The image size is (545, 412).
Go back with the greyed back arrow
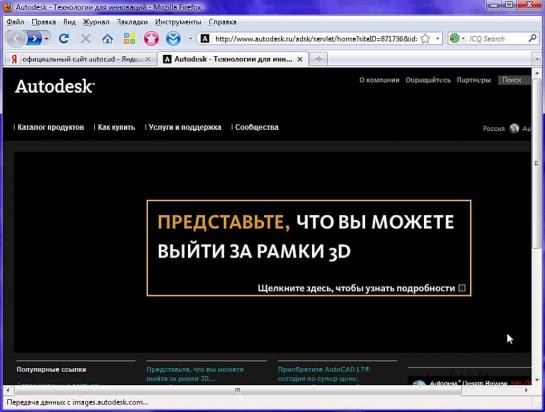point(15,38)
